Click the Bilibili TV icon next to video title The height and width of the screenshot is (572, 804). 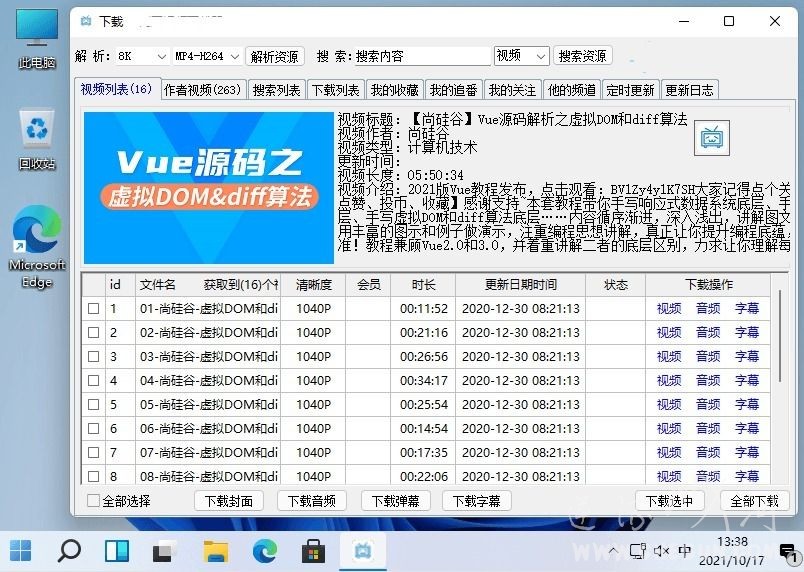pos(711,137)
